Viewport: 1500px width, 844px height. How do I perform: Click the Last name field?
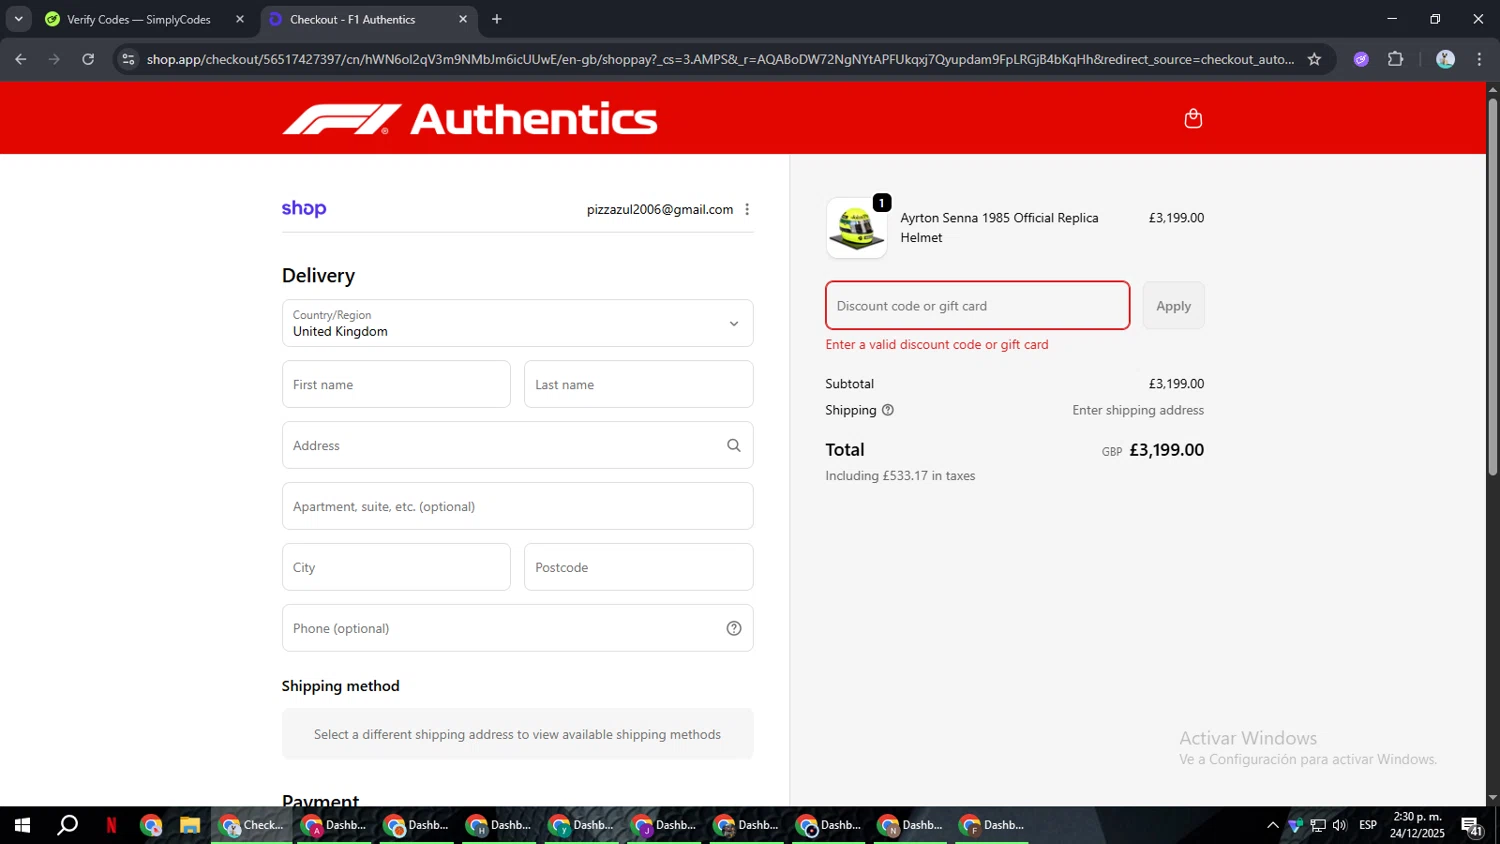click(x=638, y=384)
